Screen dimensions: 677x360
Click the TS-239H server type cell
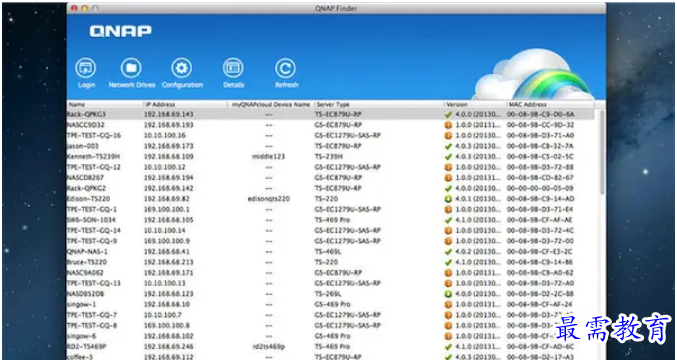(329, 157)
